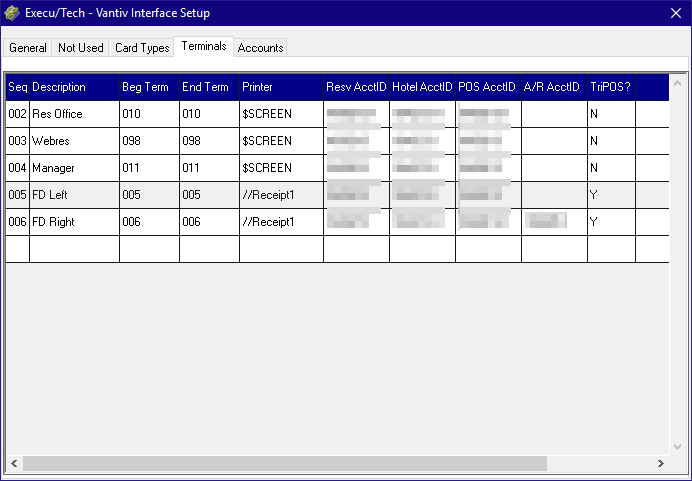This screenshot has width=692, height=481.
Task: Click $SCREEN printer cell for Manager
Action: [x=281, y=168]
